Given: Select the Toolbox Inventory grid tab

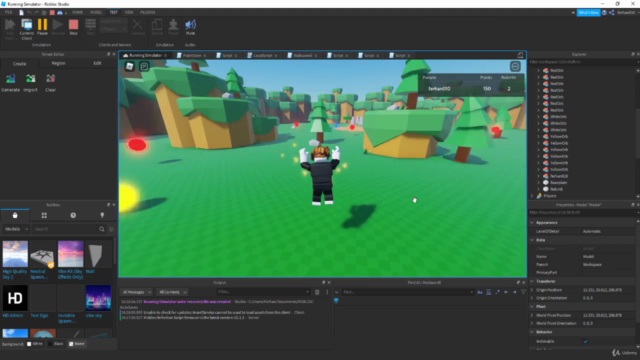Looking at the screenshot, I should pos(44,215).
